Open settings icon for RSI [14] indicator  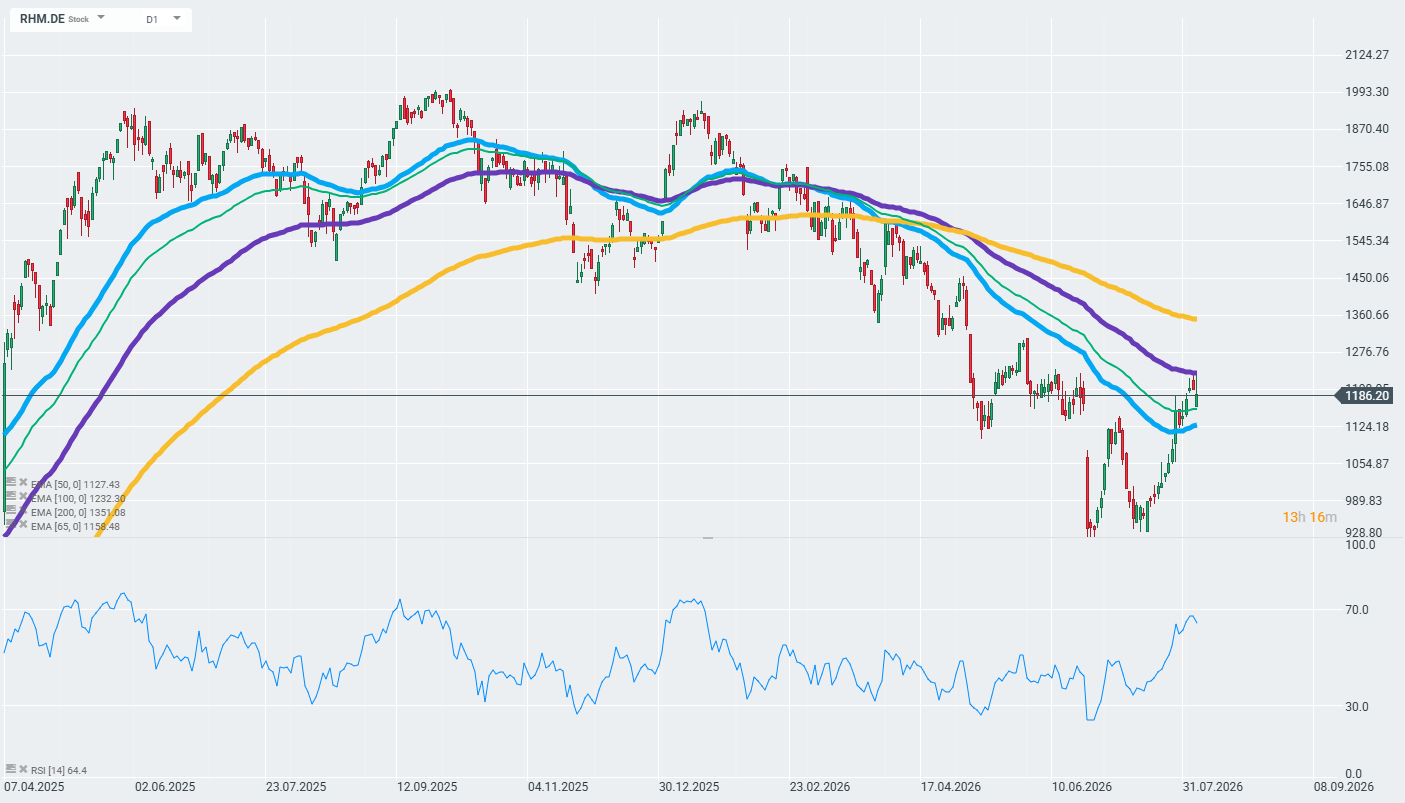click(11, 769)
